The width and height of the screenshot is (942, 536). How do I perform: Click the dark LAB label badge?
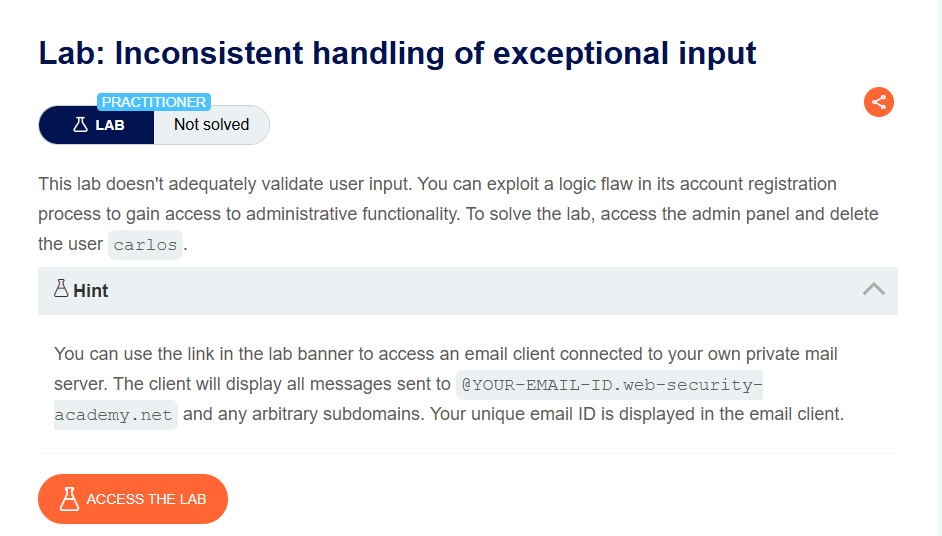pyautogui.click(x=96, y=125)
